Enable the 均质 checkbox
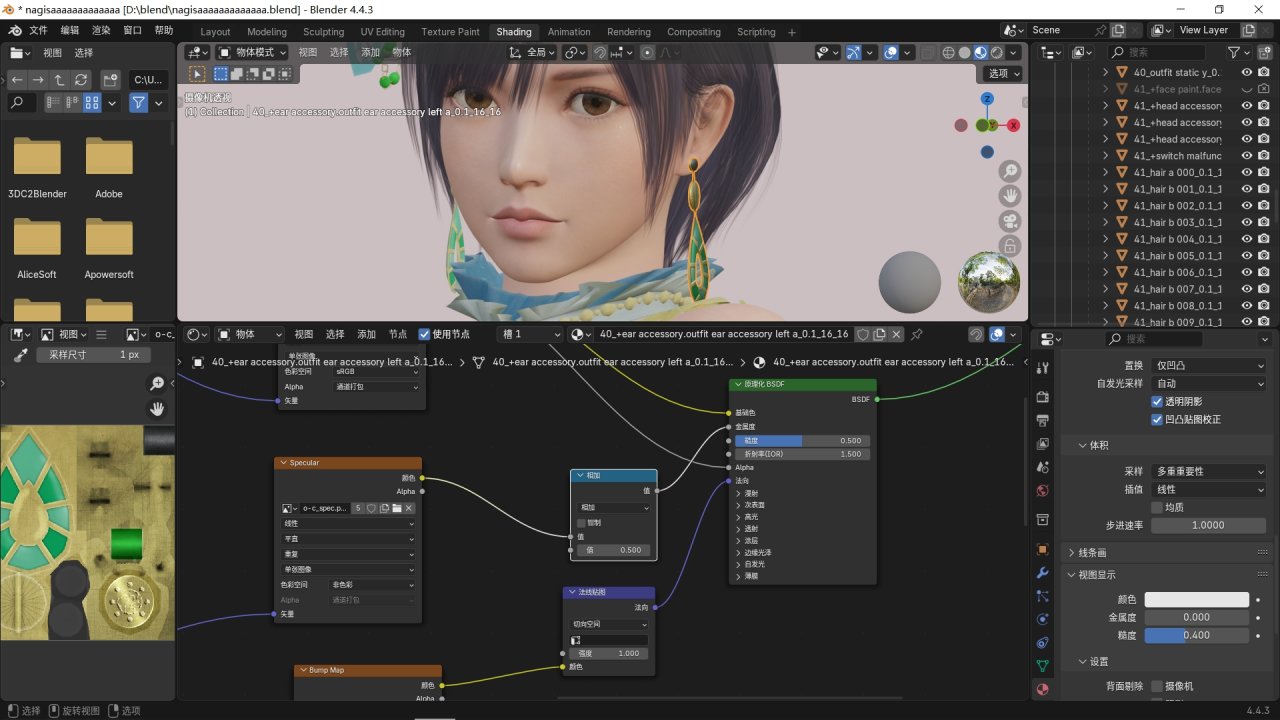Viewport: 1280px width, 720px height. pyautogui.click(x=1157, y=507)
